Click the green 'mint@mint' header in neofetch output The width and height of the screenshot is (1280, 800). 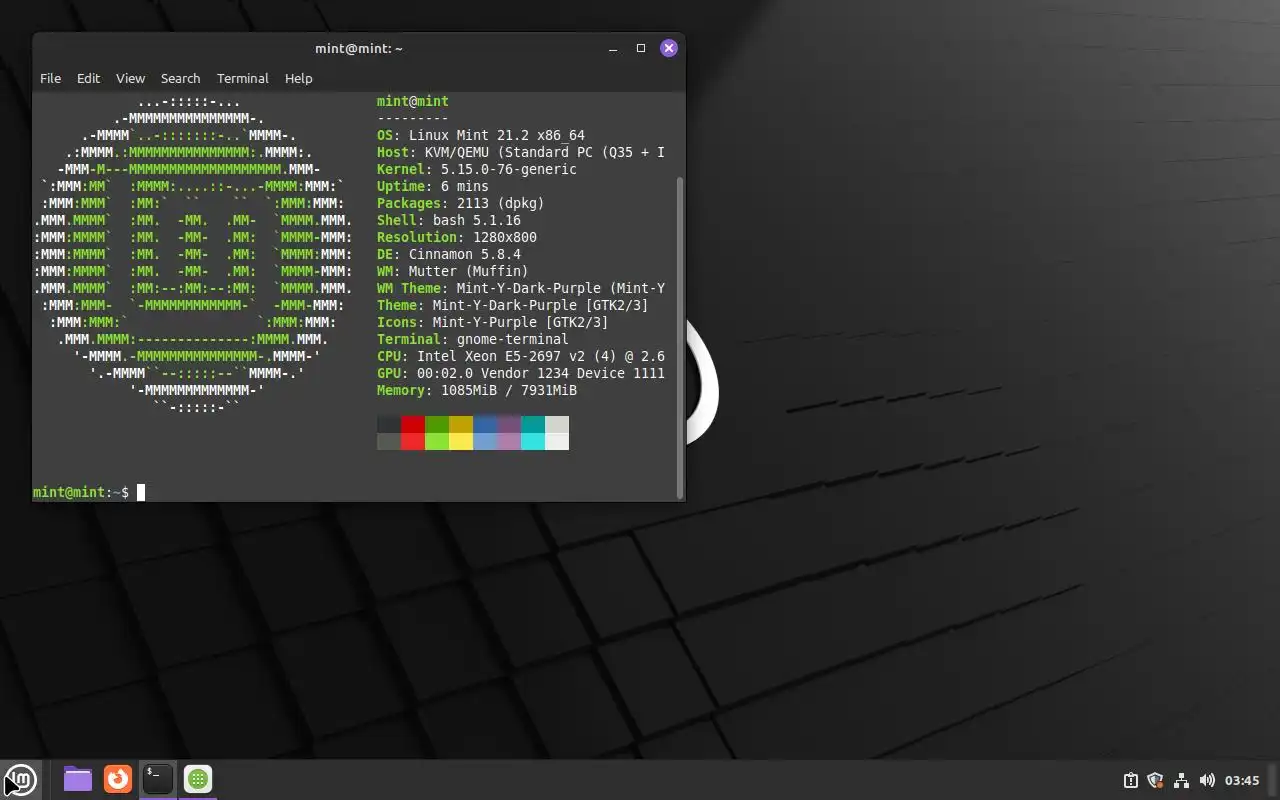413,101
